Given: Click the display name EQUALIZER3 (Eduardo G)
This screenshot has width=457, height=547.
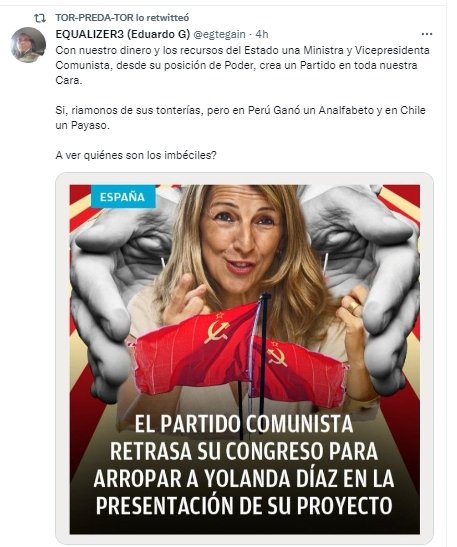Looking at the screenshot, I should 122,34.
